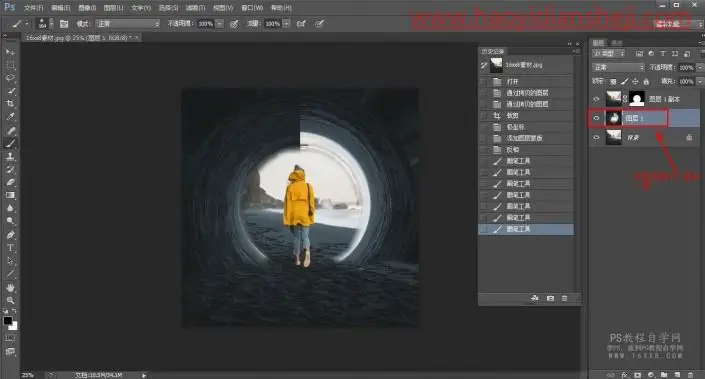Create new document from history state
The image size is (705, 379).
(535, 298)
